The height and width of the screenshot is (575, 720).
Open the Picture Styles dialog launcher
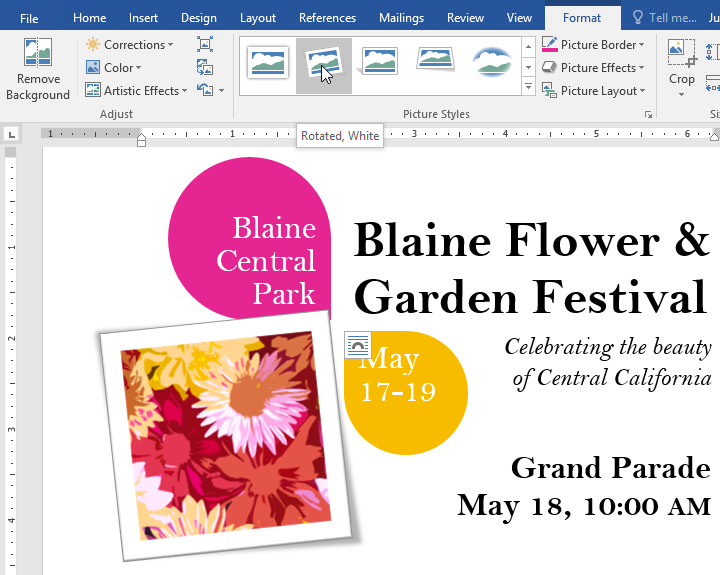648,116
